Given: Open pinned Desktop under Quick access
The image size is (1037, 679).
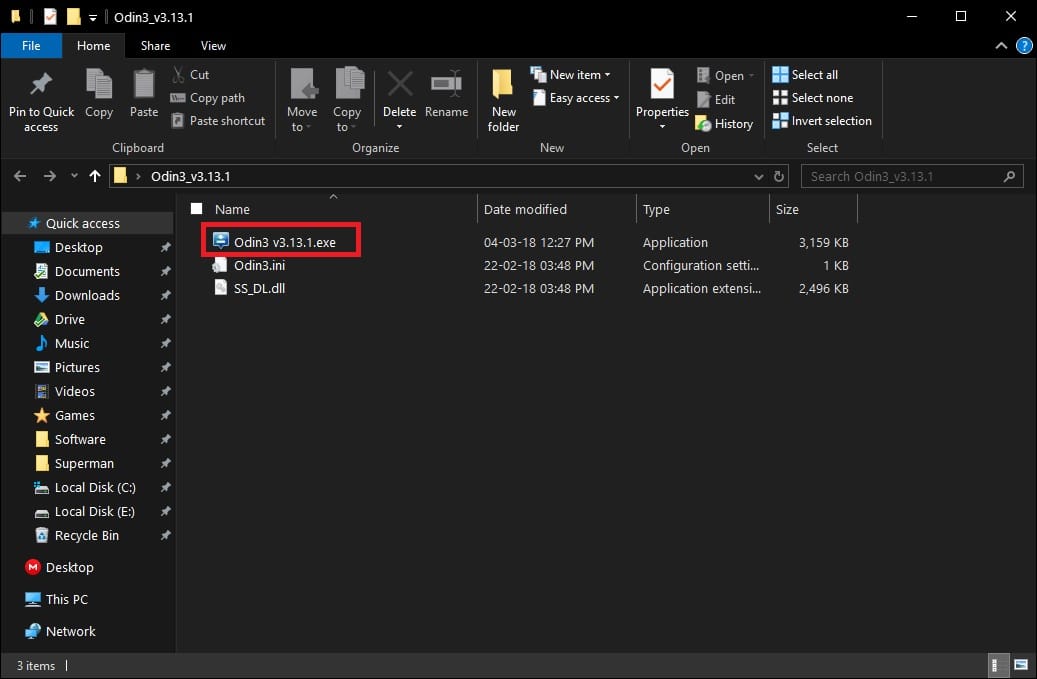Looking at the screenshot, I should tap(79, 247).
